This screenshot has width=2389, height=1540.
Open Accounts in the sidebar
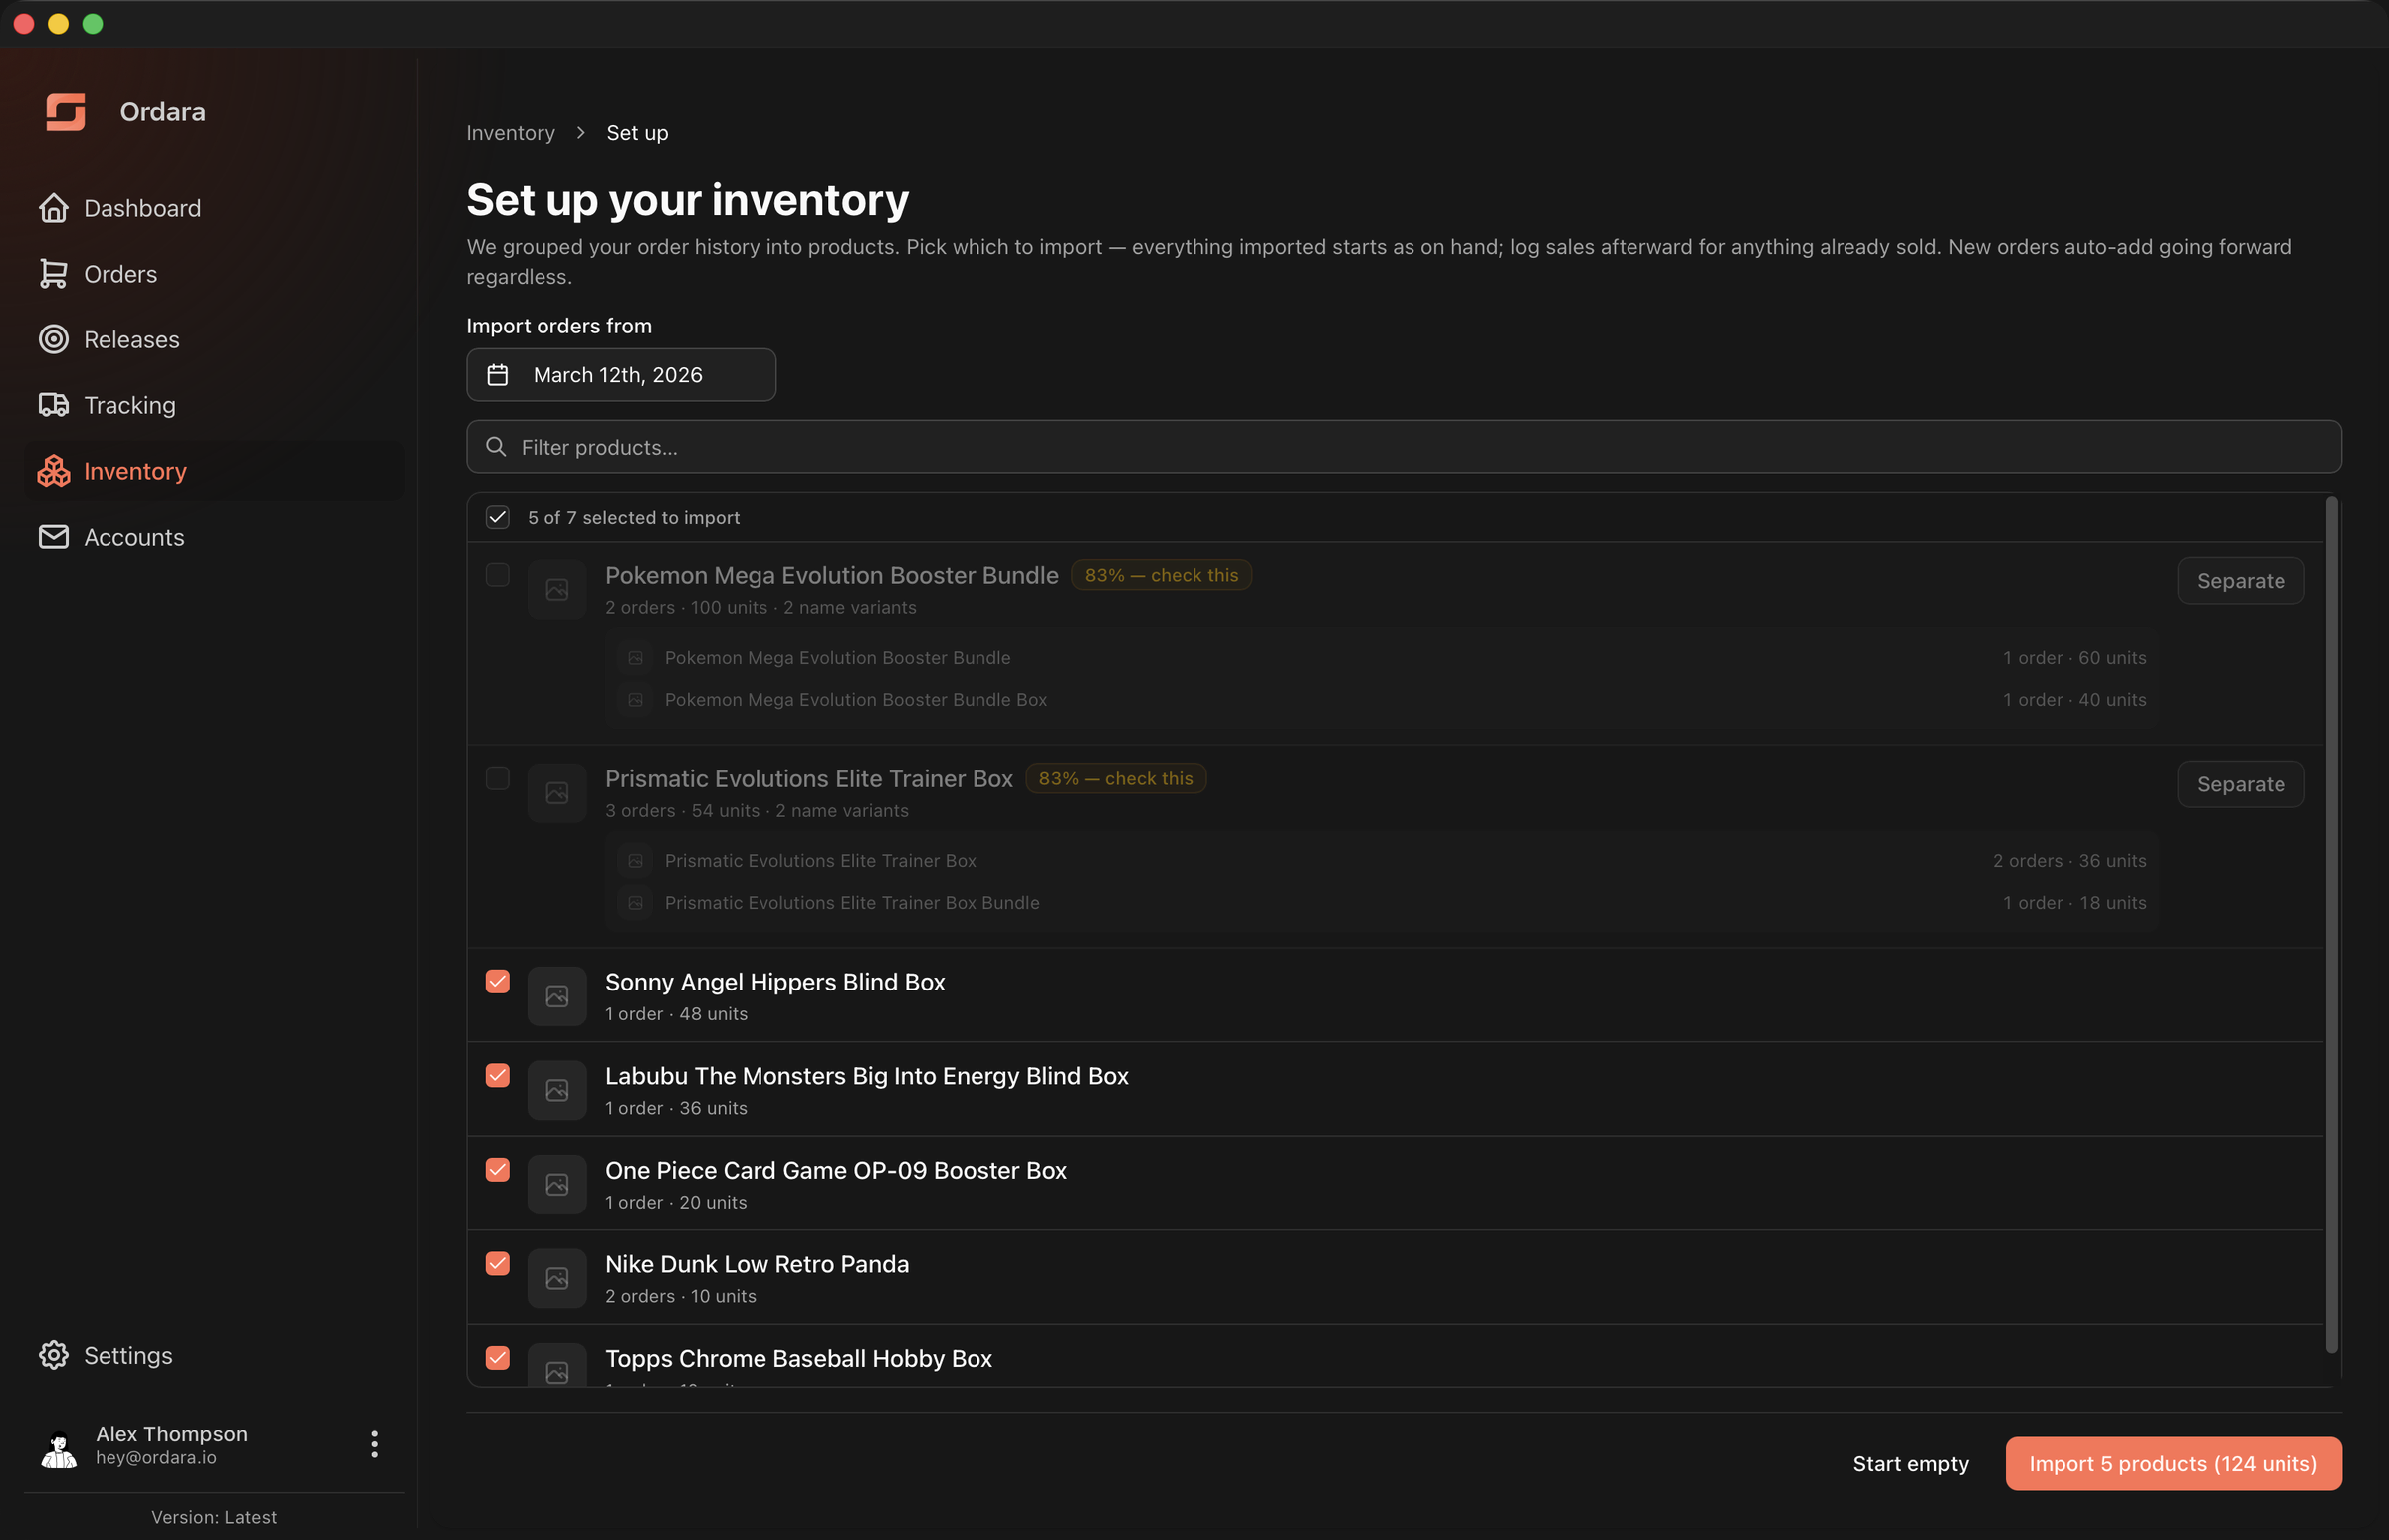(215, 537)
